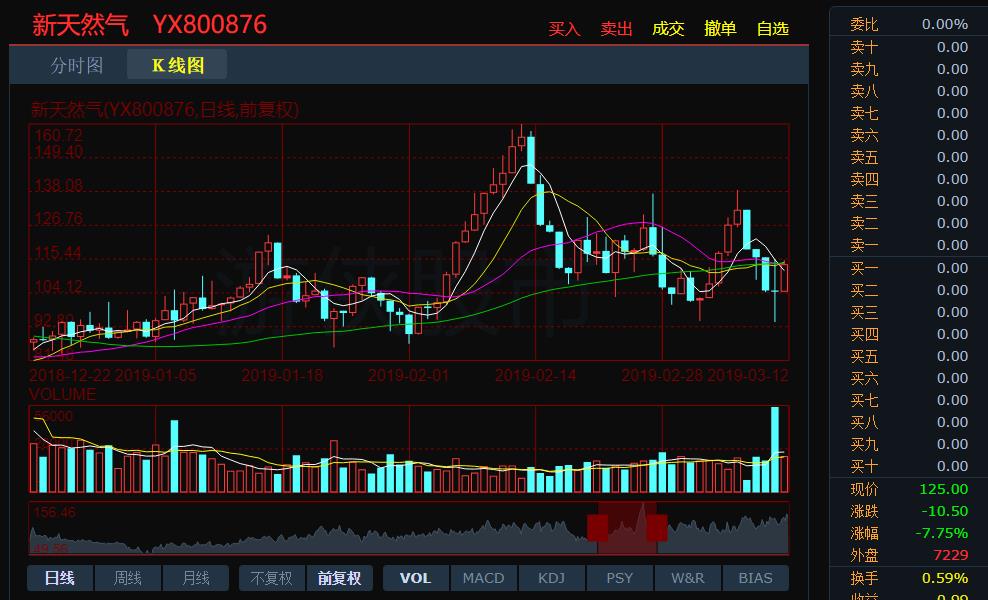Screen dimensions: 988x600
Task: Show the KDJ indicator
Action: (x=551, y=578)
